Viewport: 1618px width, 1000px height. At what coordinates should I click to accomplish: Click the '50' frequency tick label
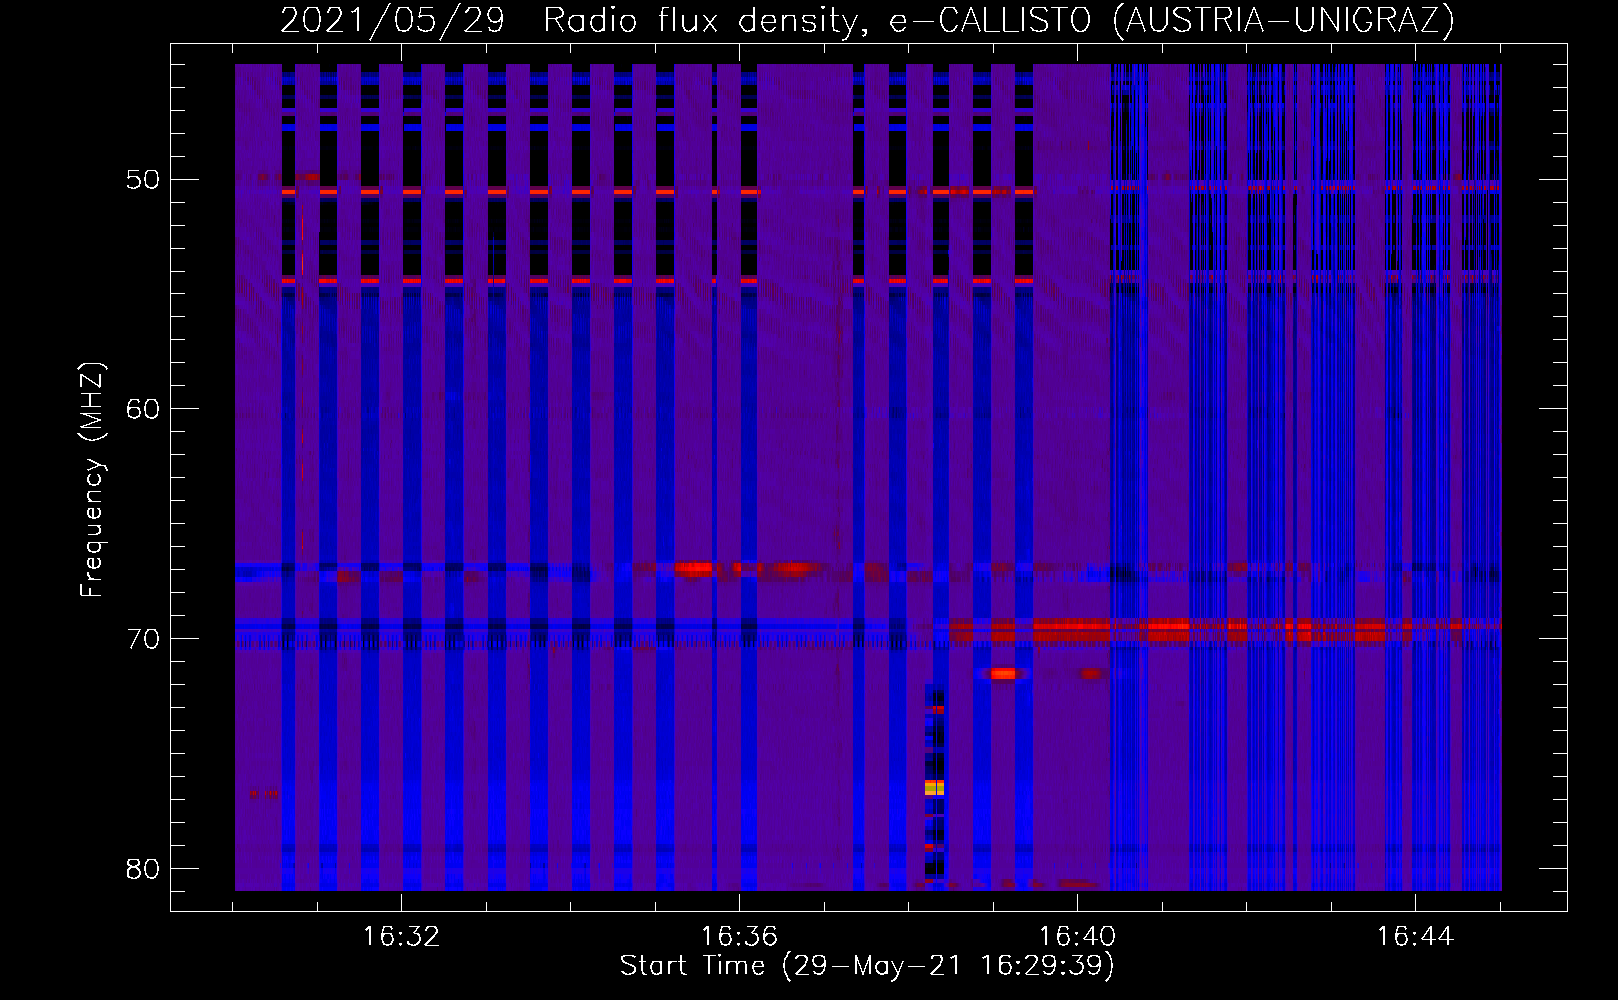143,180
